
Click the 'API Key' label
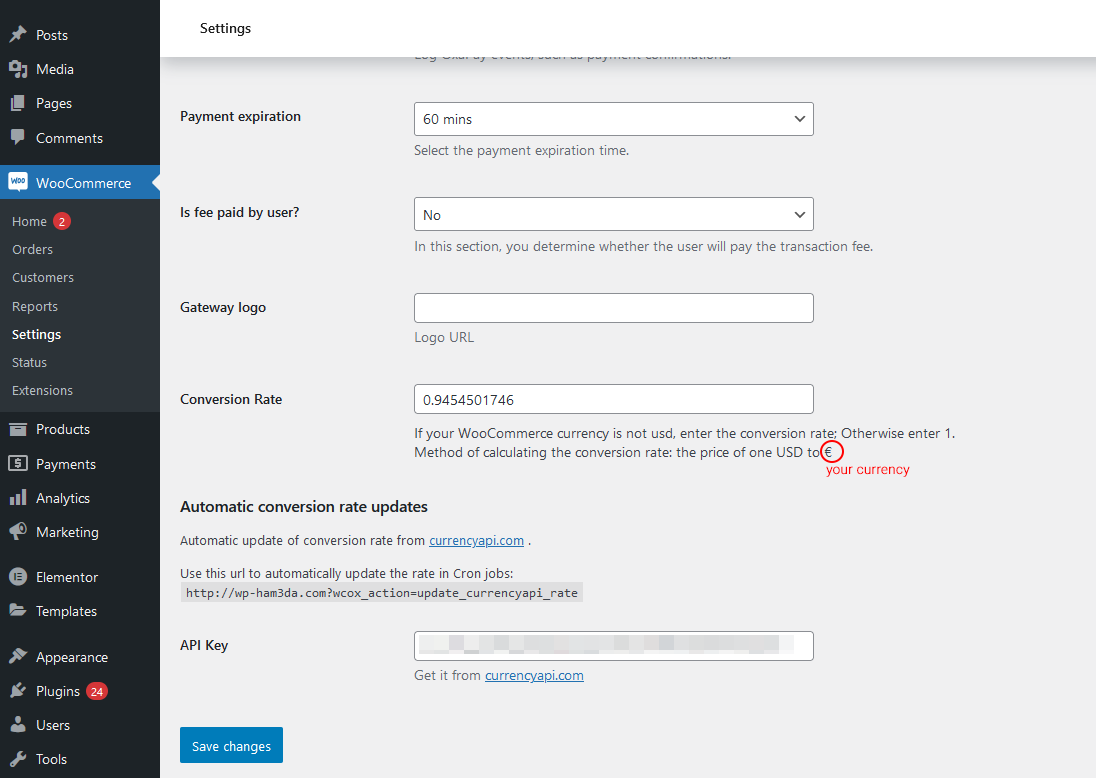204,645
